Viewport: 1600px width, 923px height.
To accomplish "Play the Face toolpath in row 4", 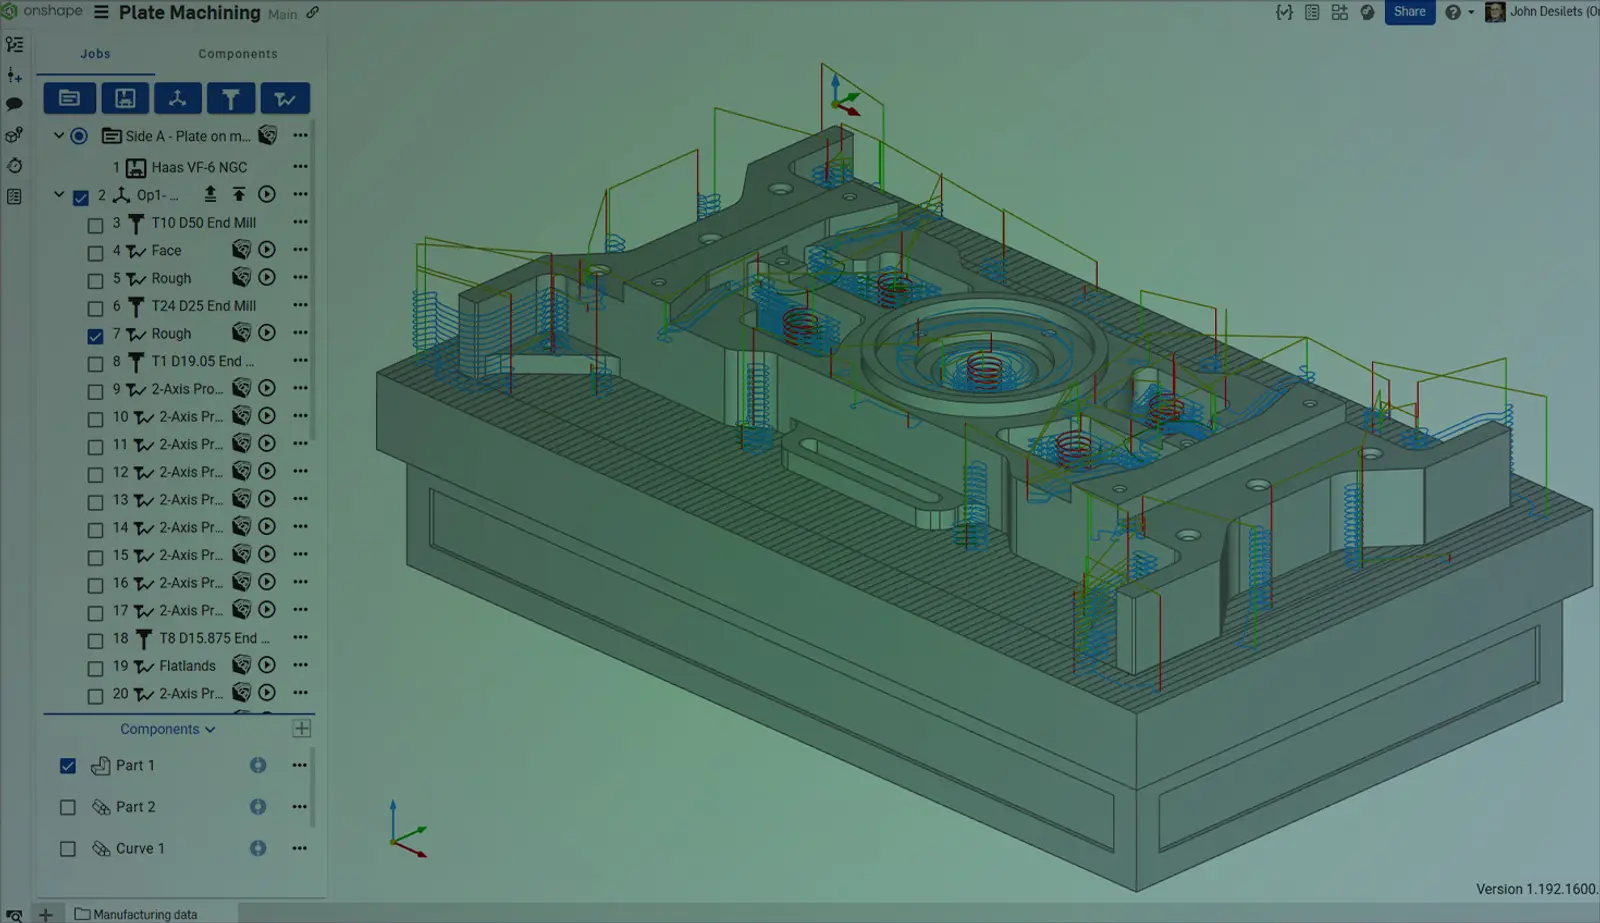I will pyautogui.click(x=267, y=249).
